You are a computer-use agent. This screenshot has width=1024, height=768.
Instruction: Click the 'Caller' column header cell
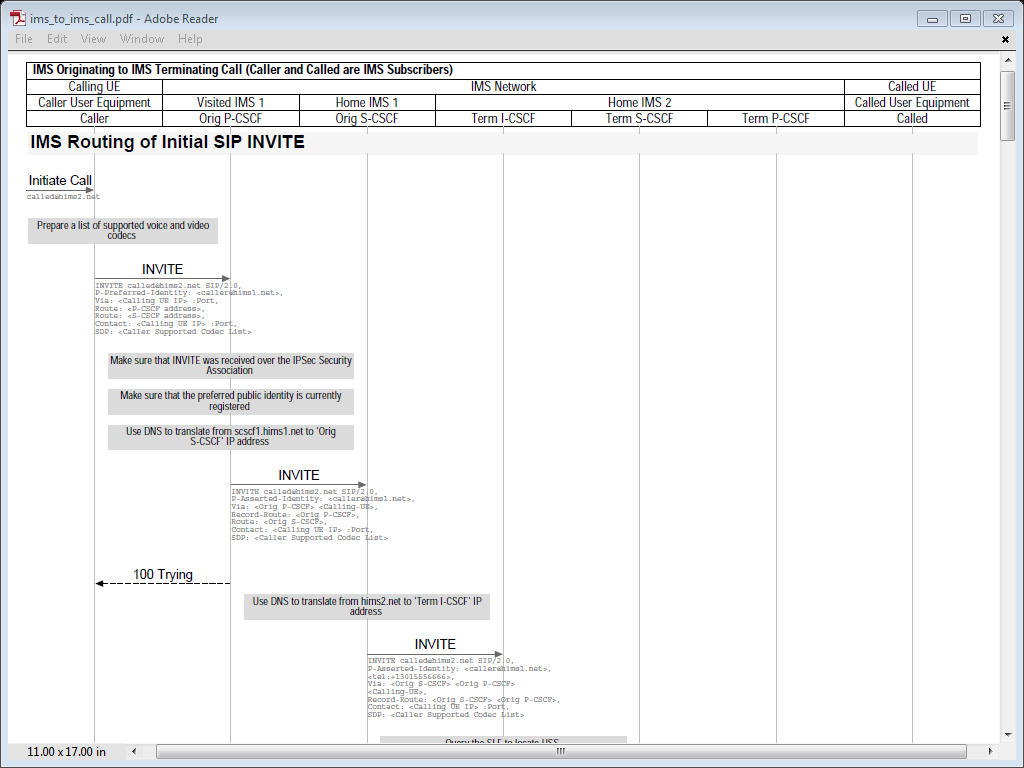(x=94, y=119)
